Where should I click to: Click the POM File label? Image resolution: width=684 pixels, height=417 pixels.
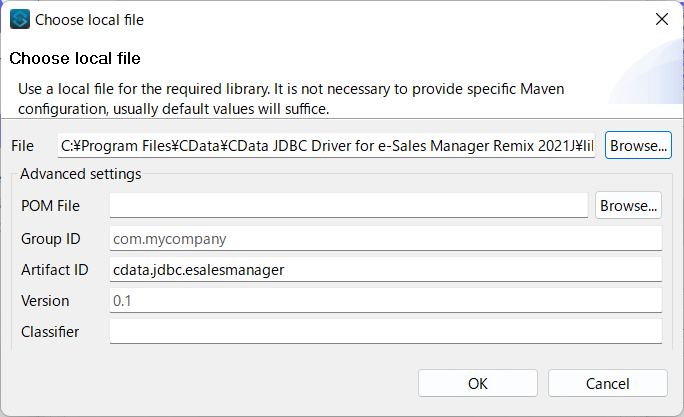point(50,206)
